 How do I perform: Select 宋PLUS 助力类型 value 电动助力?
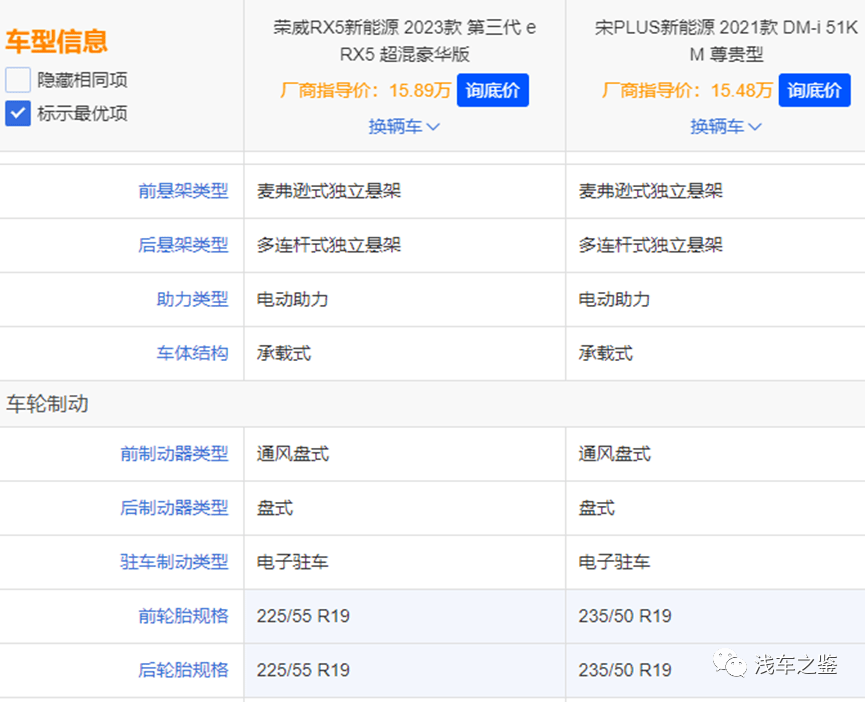(x=614, y=299)
